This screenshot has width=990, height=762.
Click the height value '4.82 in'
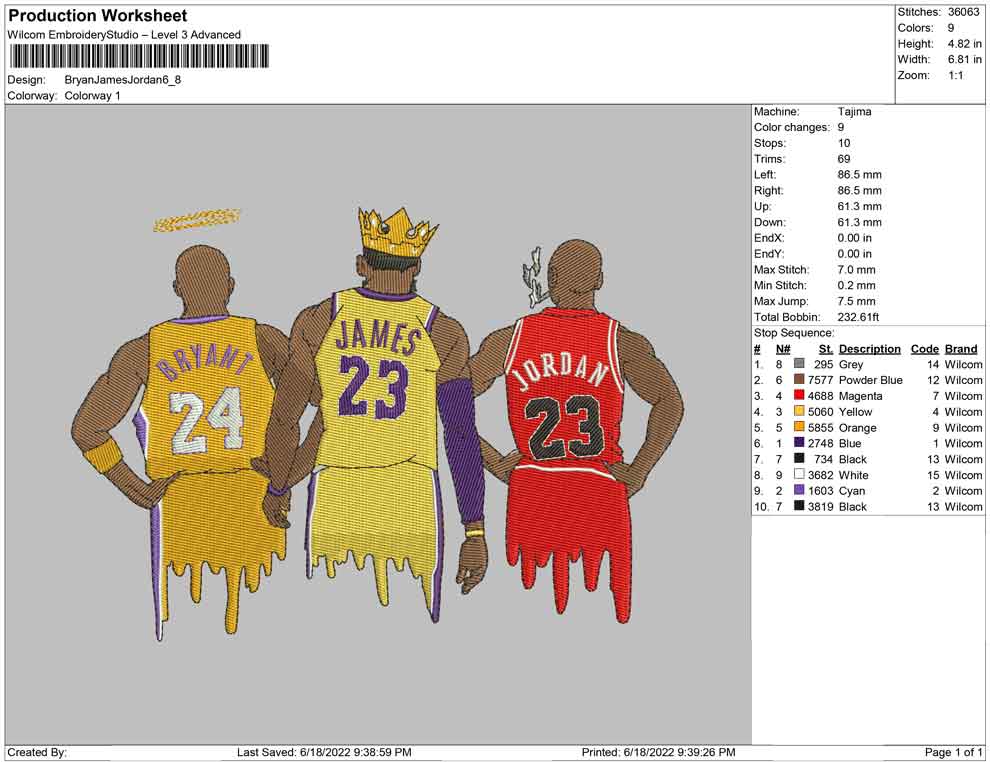click(964, 44)
